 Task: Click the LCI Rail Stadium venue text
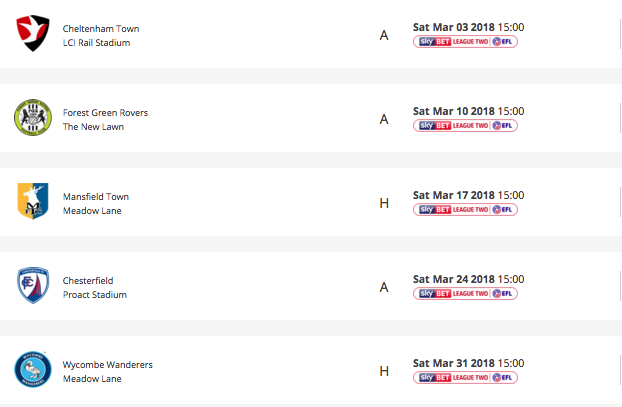pyautogui.click(x=96, y=43)
